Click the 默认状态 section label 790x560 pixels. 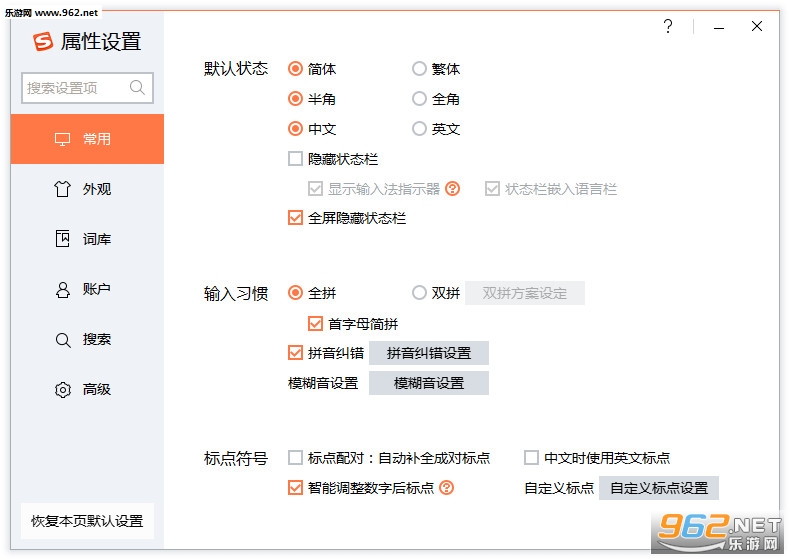tap(236, 69)
